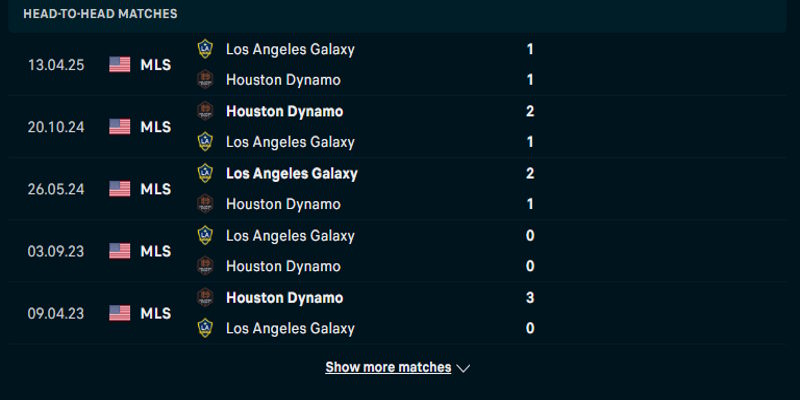800x400 pixels.
Task: Click Houston Dynamo crest in 20.10.24 match
Action: tap(205, 111)
